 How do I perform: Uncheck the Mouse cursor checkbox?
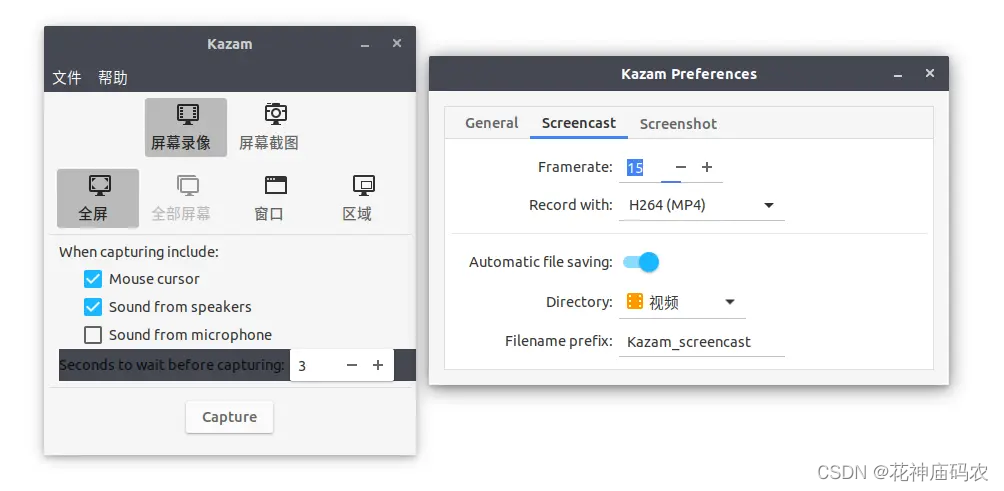pos(93,279)
